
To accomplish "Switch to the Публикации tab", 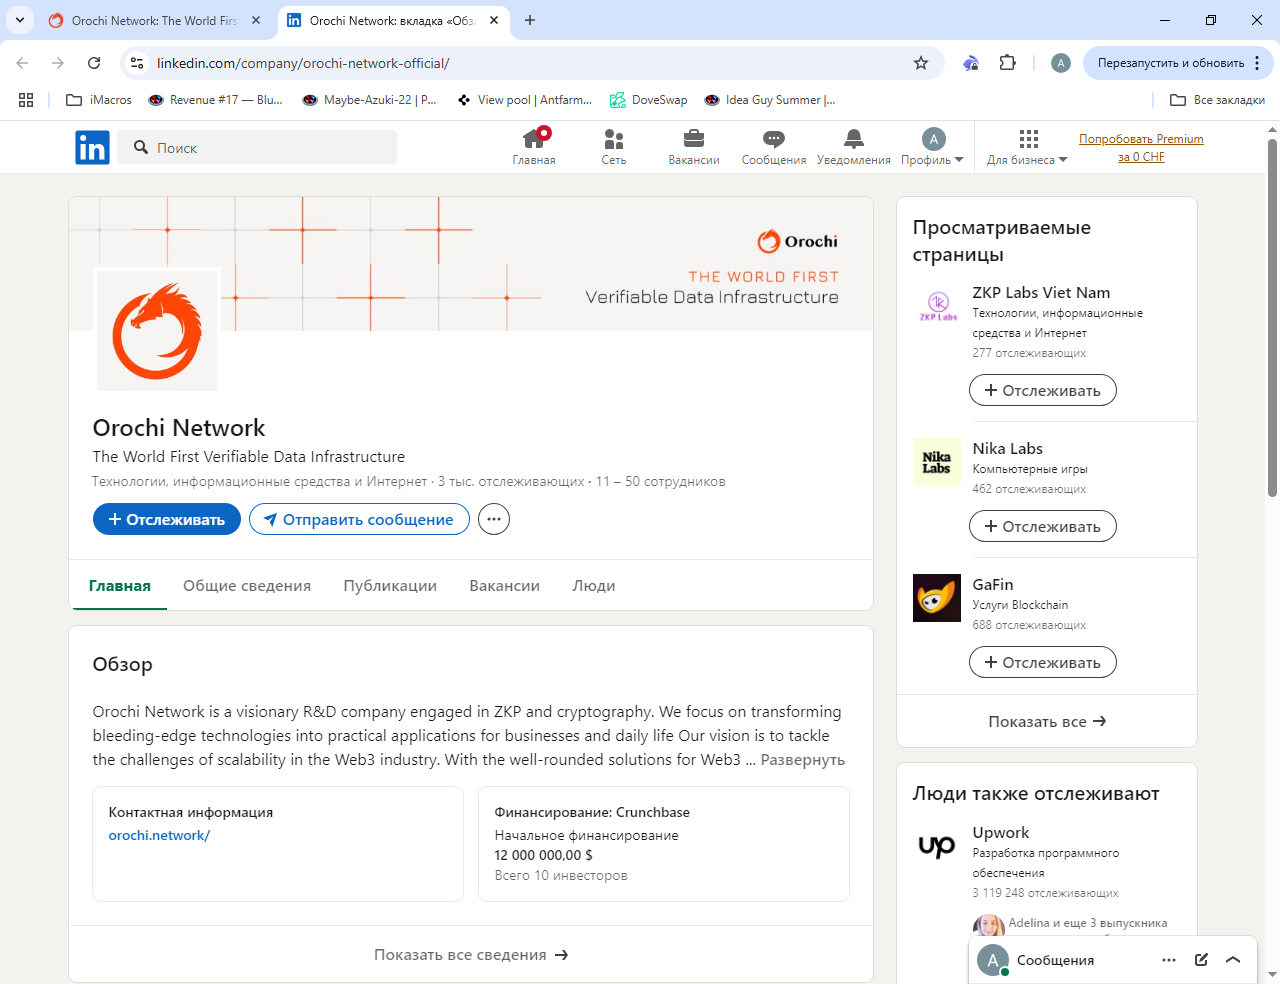I will coord(390,586).
